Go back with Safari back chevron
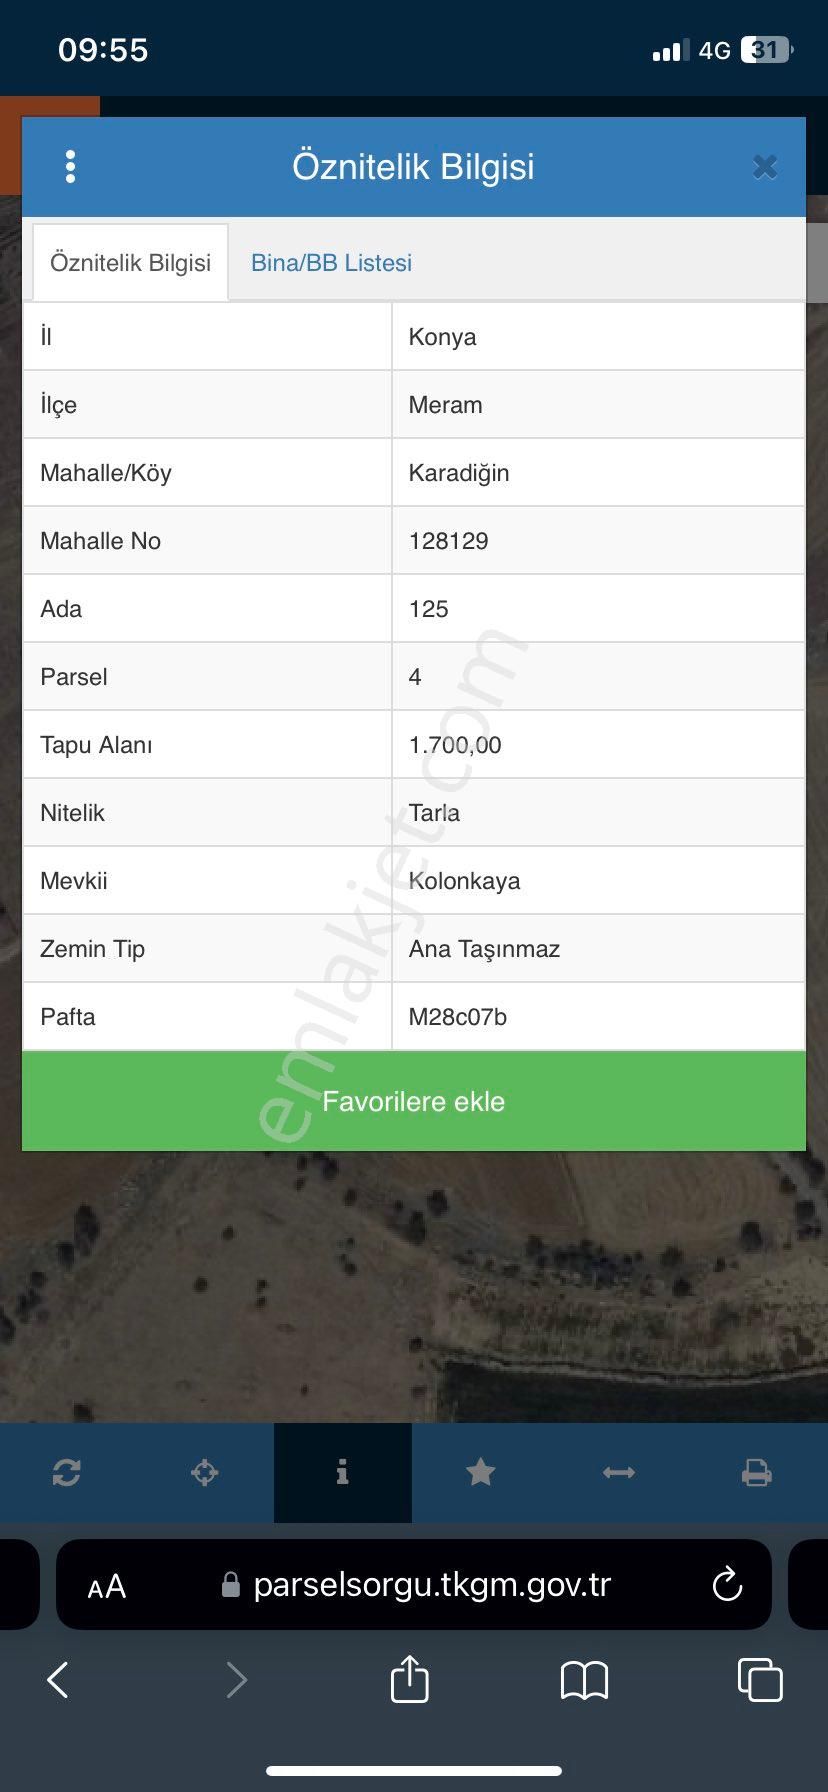Viewport: 828px width, 1792px height. pyautogui.click(x=58, y=1680)
